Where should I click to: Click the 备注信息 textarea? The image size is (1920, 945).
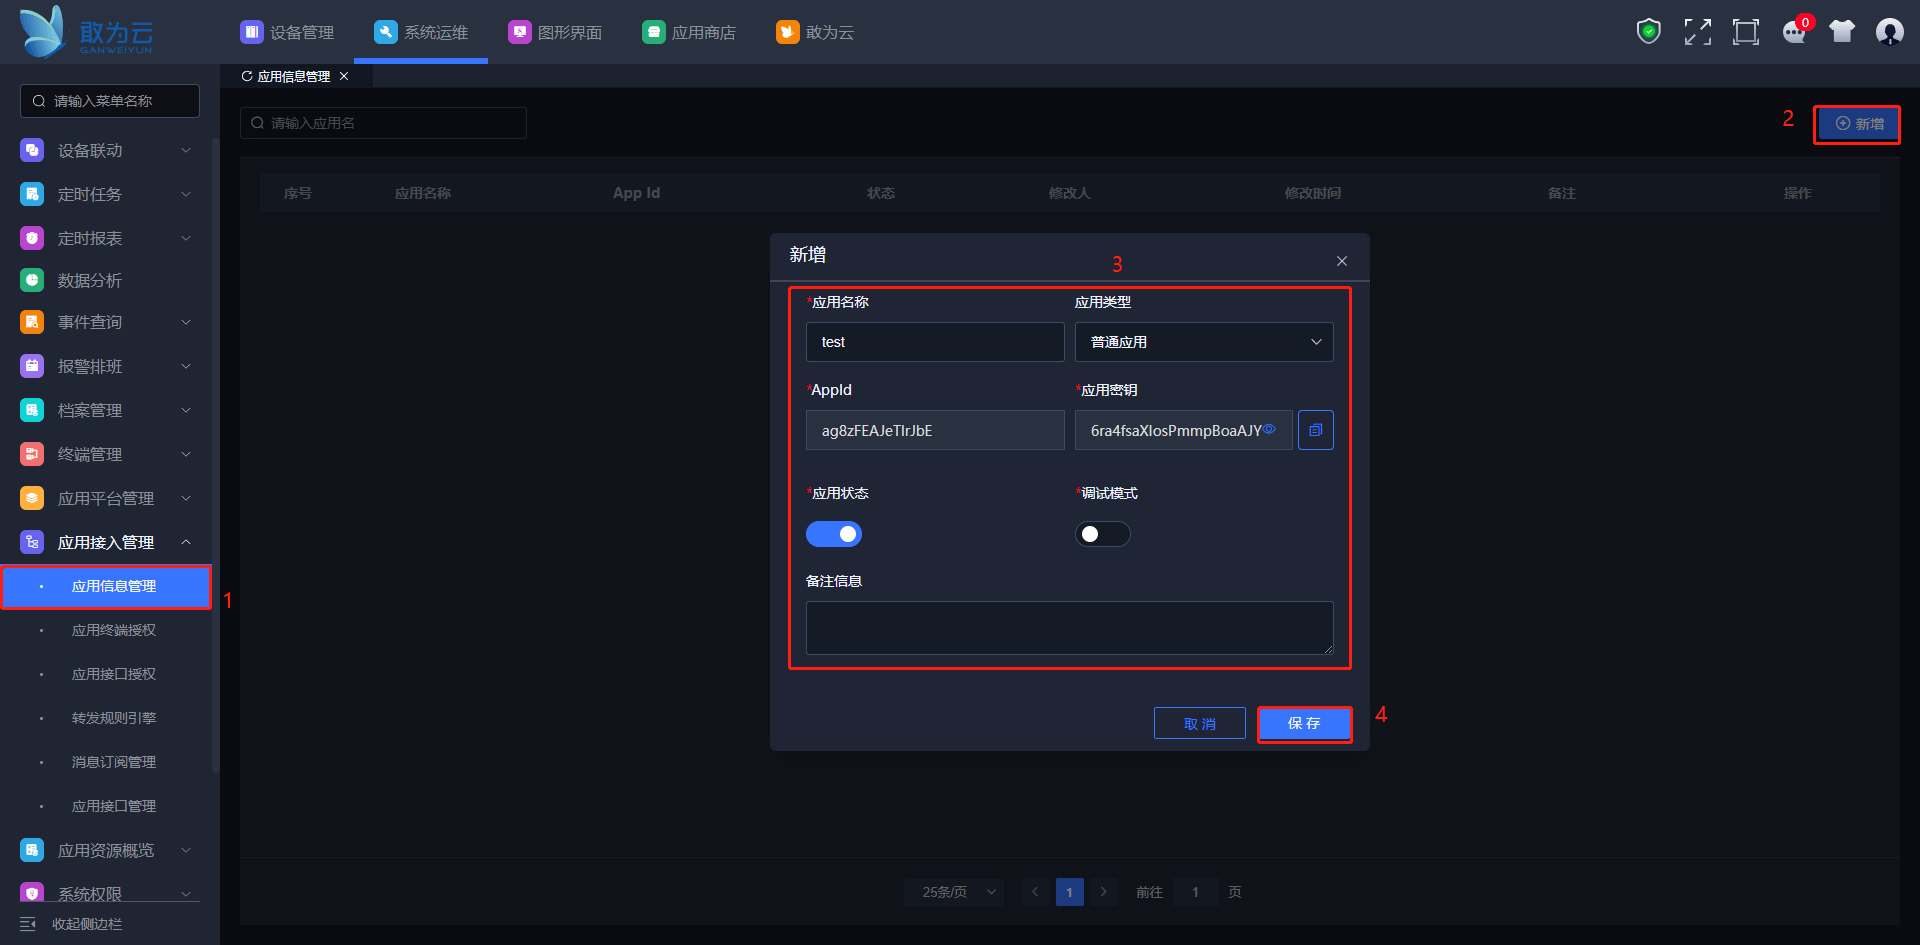pos(1070,628)
